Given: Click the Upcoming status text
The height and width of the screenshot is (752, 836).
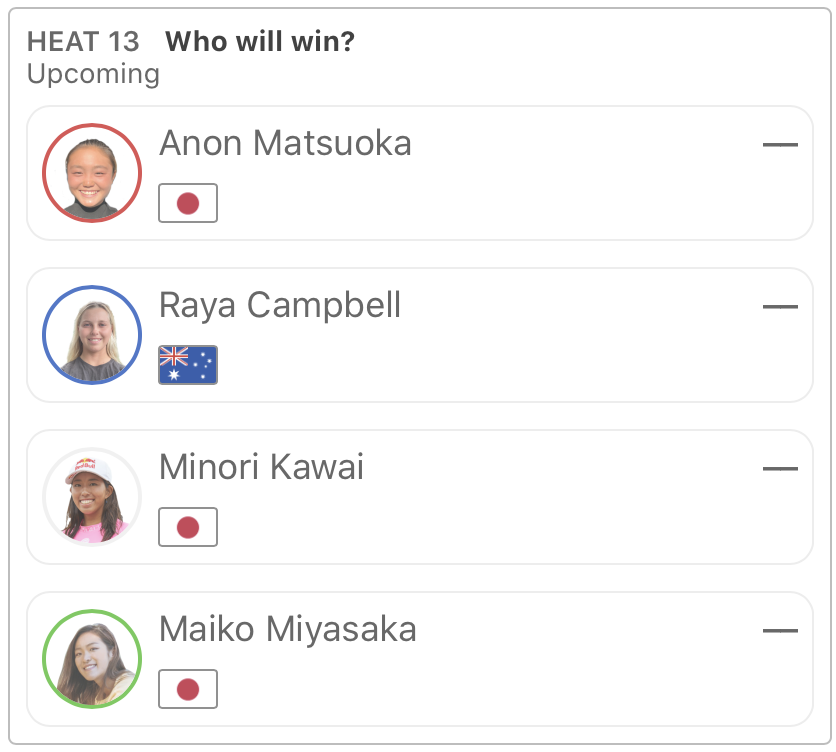Looking at the screenshot, I should click(x=93, y=74).
